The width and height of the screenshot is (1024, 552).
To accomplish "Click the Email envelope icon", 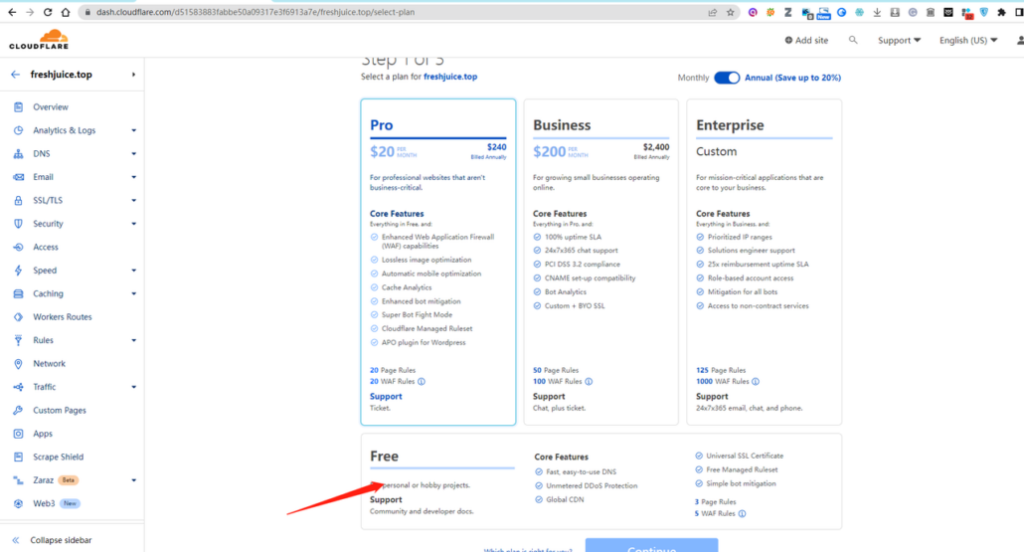I will click(x=18, y=177).
